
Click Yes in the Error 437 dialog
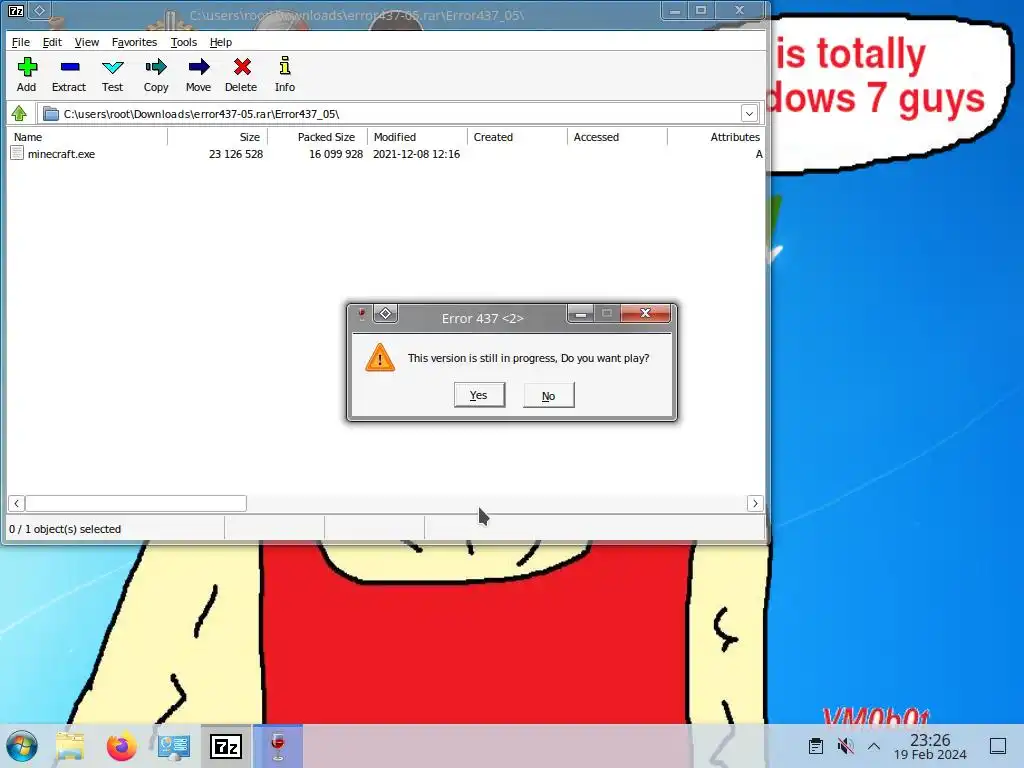click(x=479, y=395)
